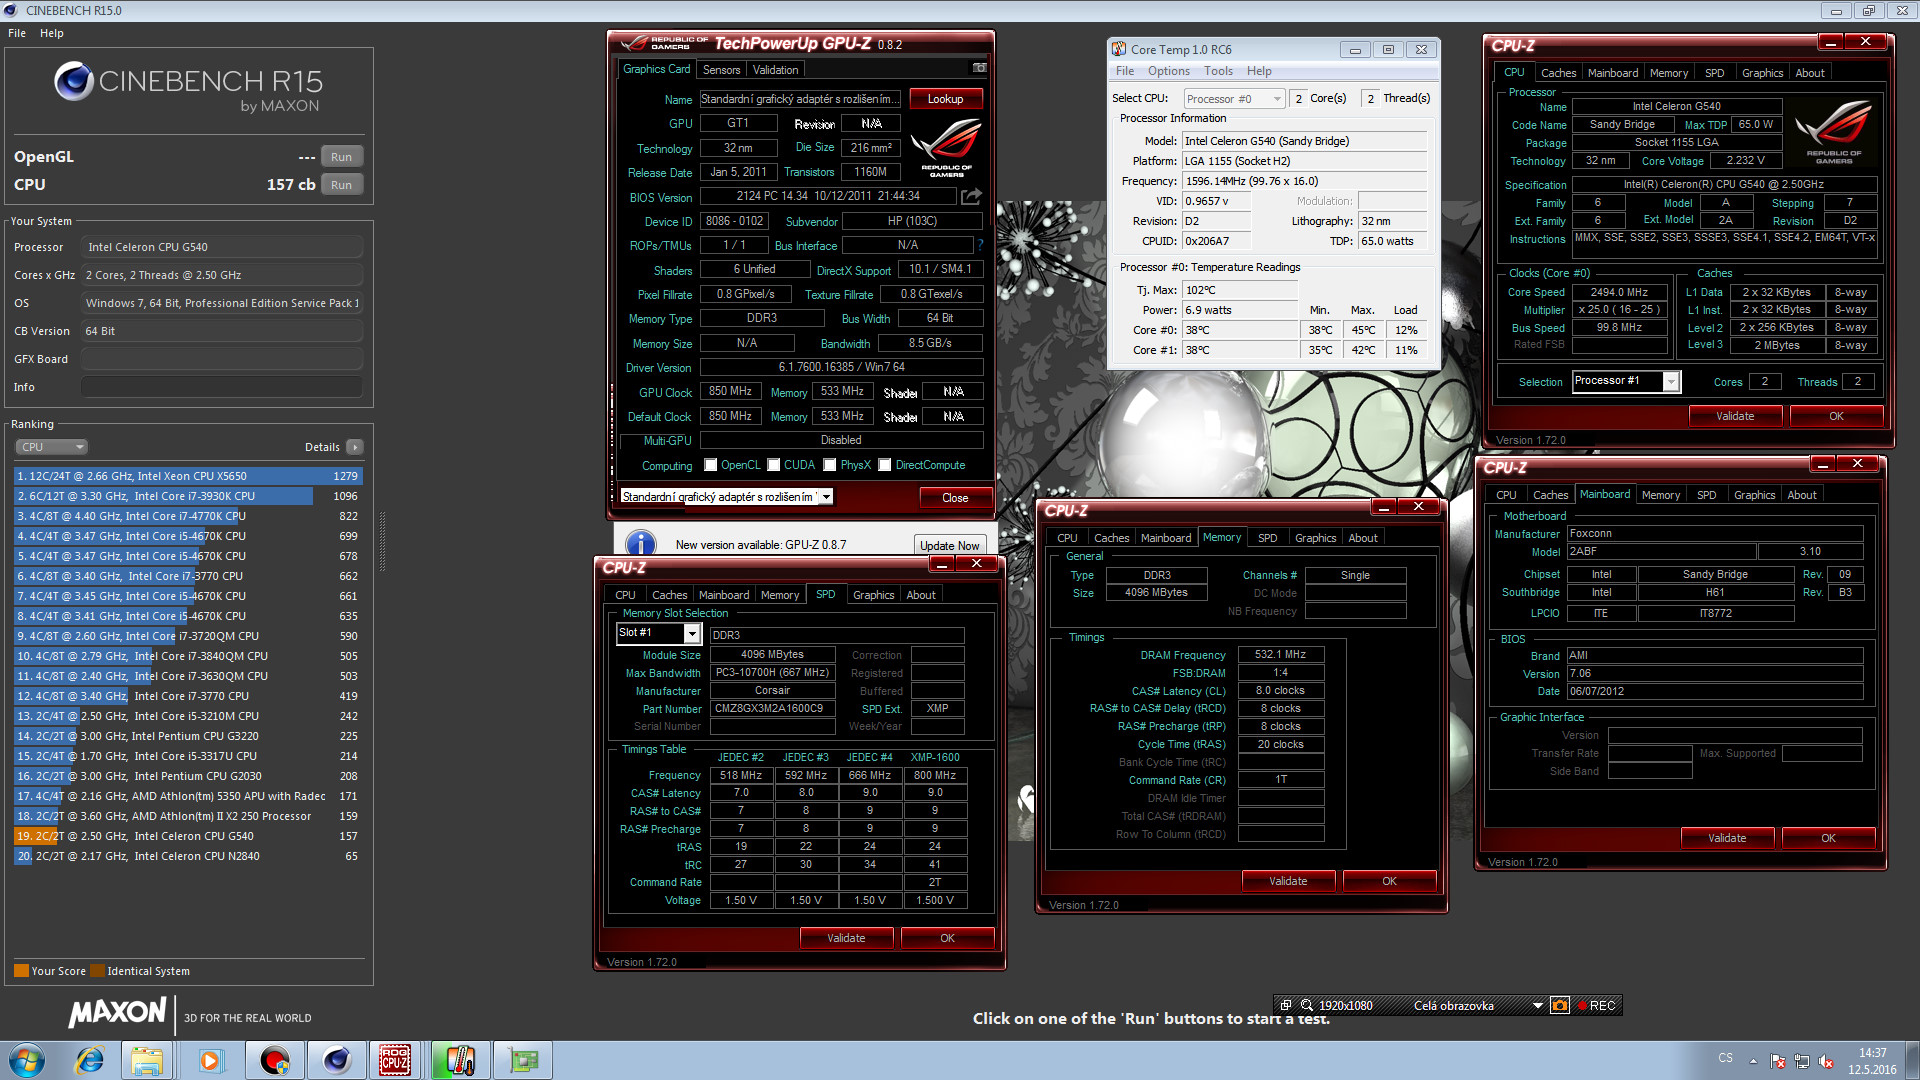The height and width of the screenshot is (1080, 1920).
Task: Click the Cinebench Info input field
Action: tap(222, 387)
